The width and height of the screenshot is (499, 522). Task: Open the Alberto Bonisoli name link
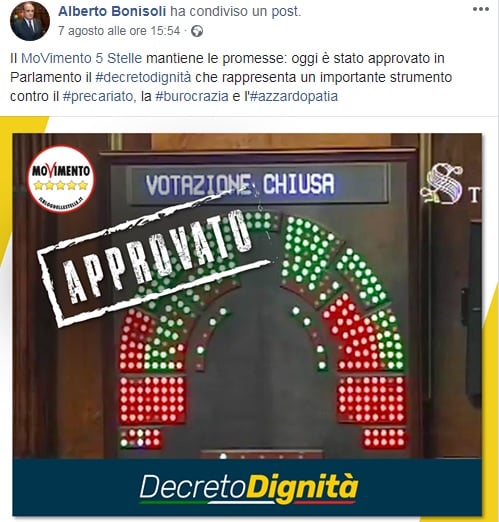(112, 11)
